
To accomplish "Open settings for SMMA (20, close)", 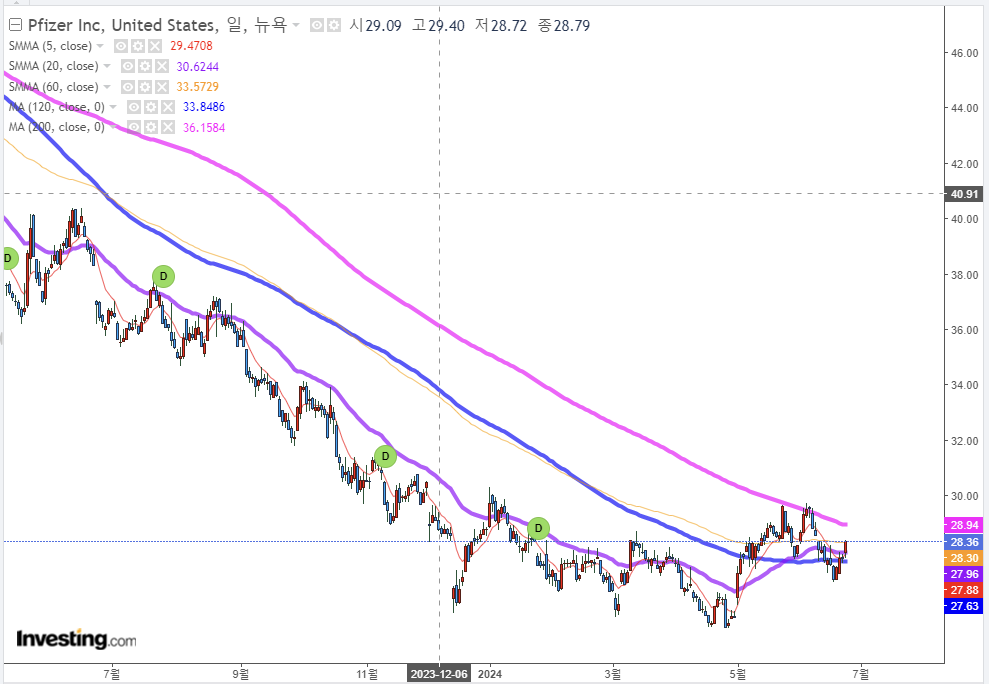I will tap(144, 66).
